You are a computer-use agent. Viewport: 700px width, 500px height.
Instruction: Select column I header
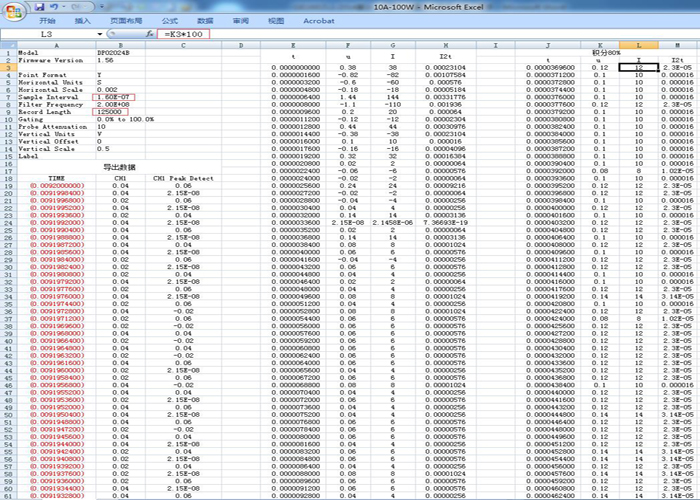click(x=496, y=45)
